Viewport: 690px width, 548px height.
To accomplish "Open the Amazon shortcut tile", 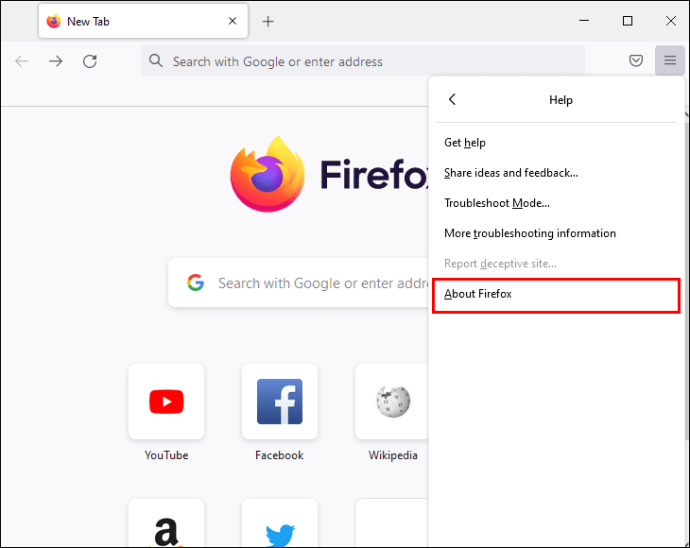I will point(166,523).
